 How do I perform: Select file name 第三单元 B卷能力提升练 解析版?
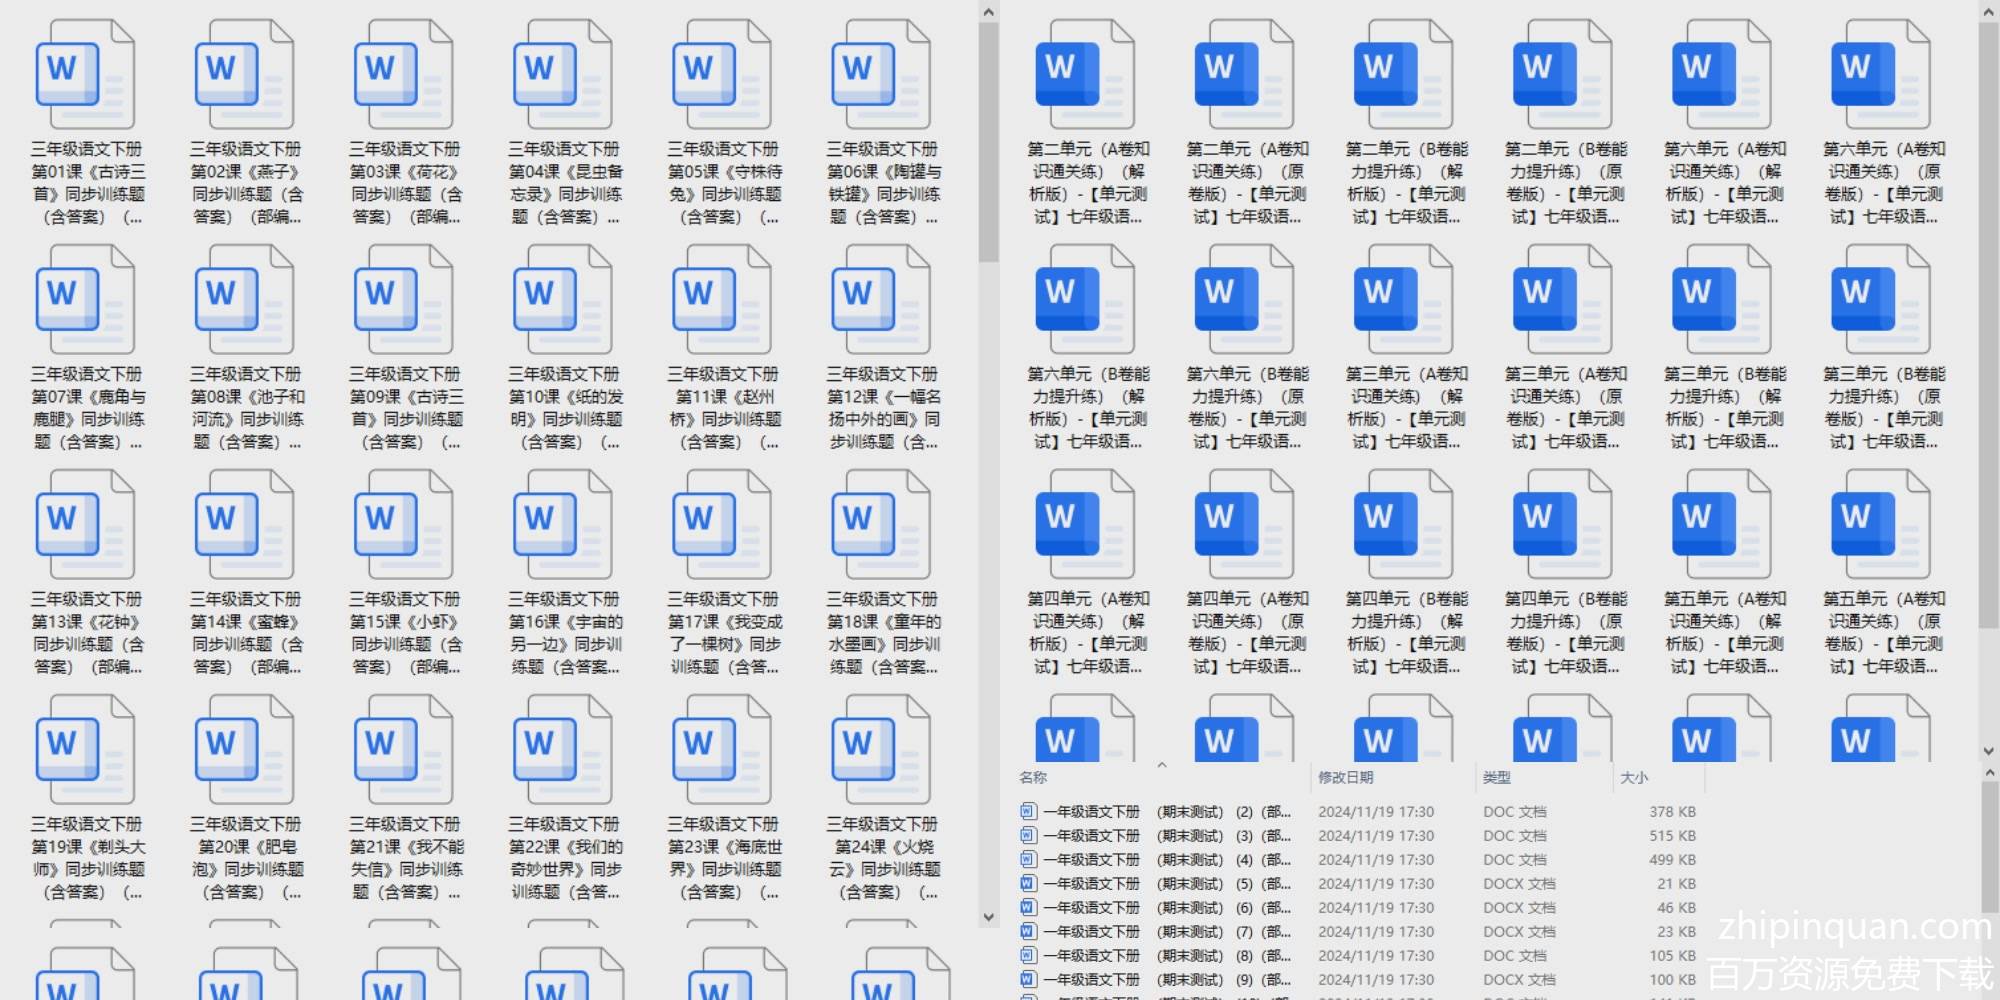[1724, 408]
